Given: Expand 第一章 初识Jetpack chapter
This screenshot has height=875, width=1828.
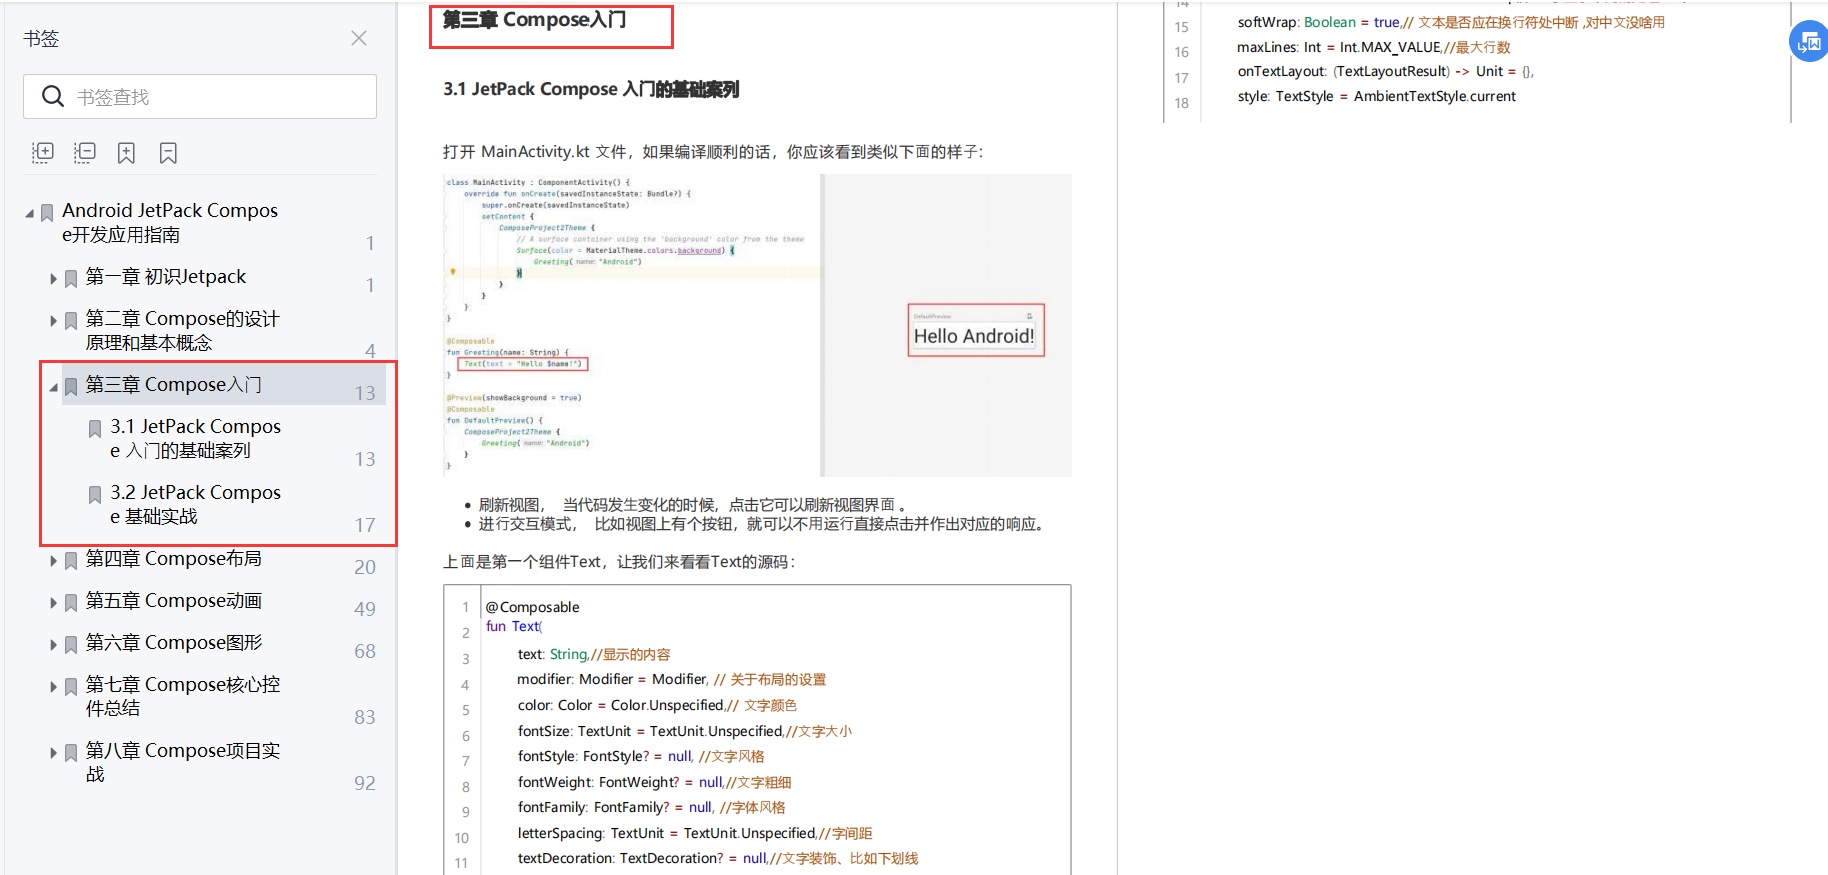Looking at the screenshot, I should coord(53,279).
